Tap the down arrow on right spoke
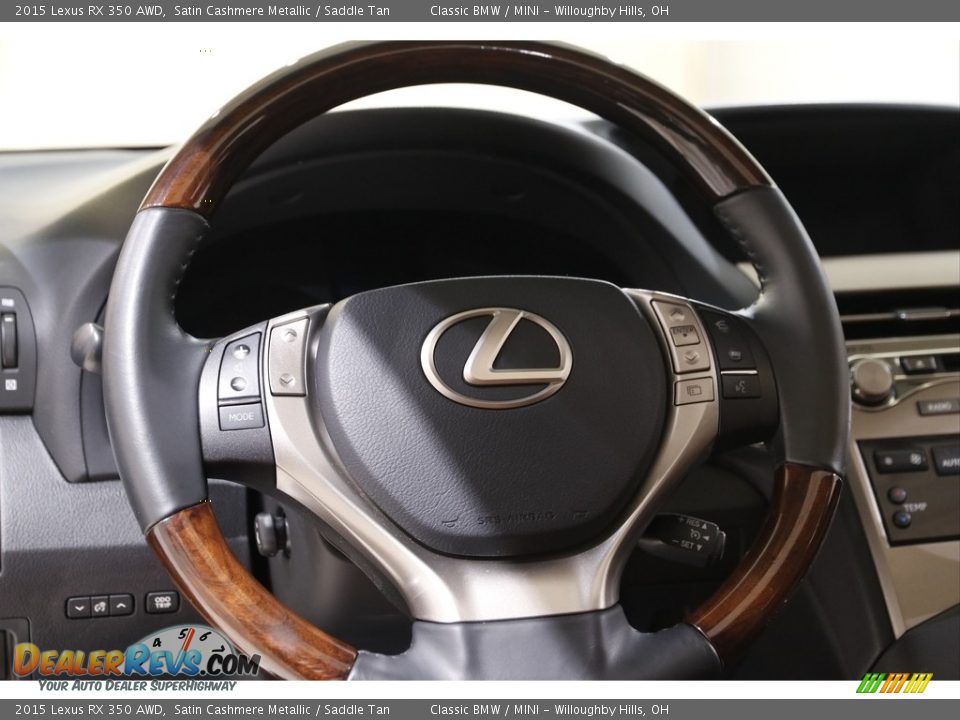The height and width of the screenshot is (720, 960). click(x=691, y=357)
